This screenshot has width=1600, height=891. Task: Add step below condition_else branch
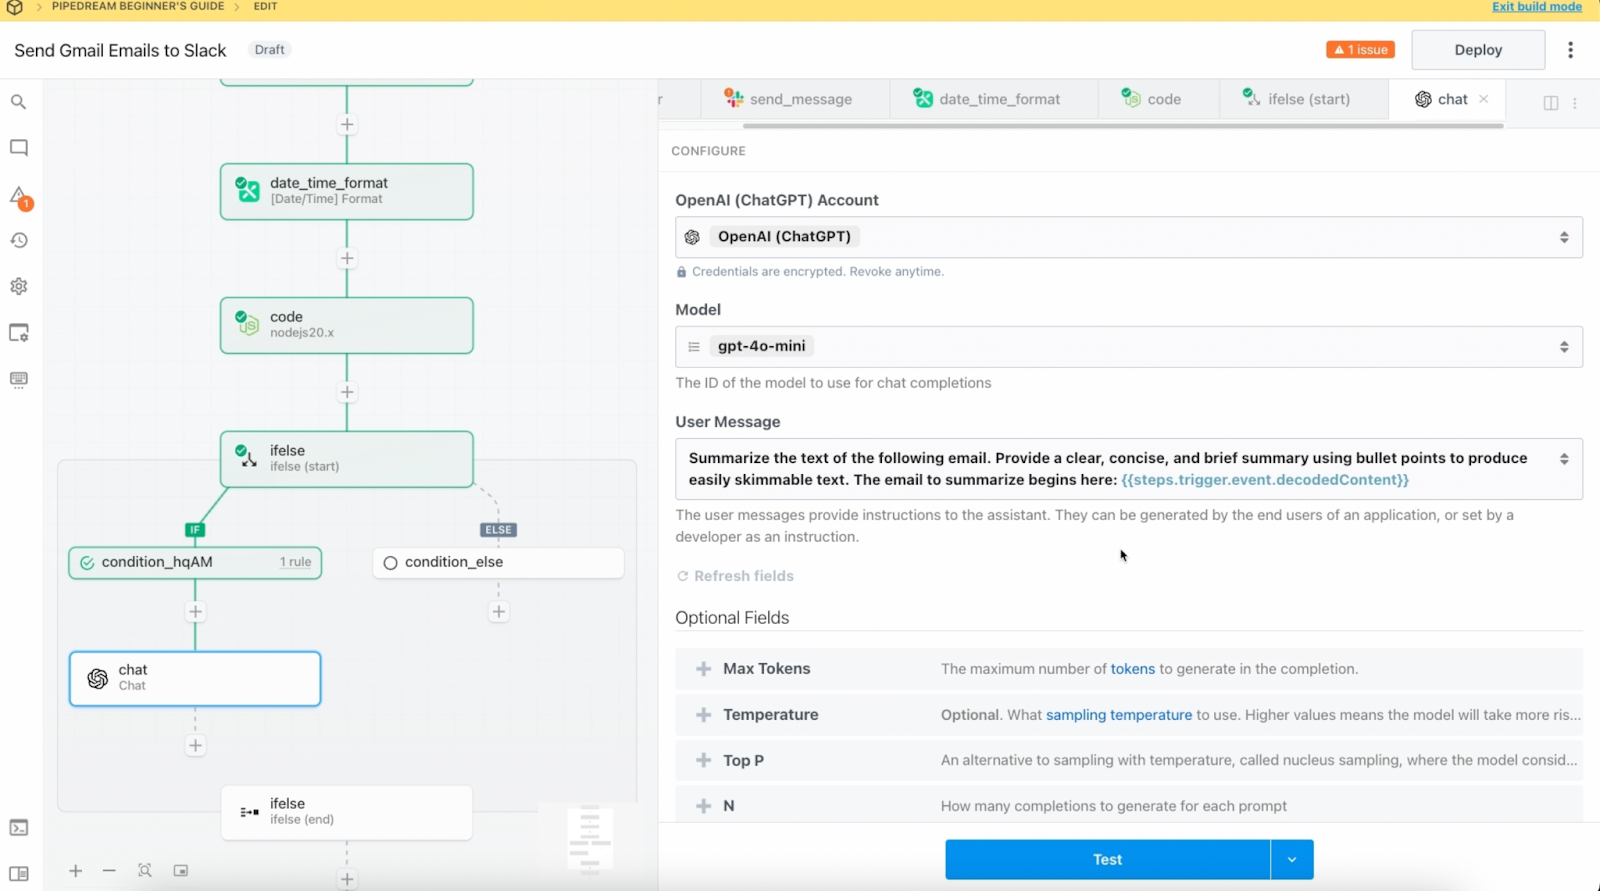pos(498,611)
